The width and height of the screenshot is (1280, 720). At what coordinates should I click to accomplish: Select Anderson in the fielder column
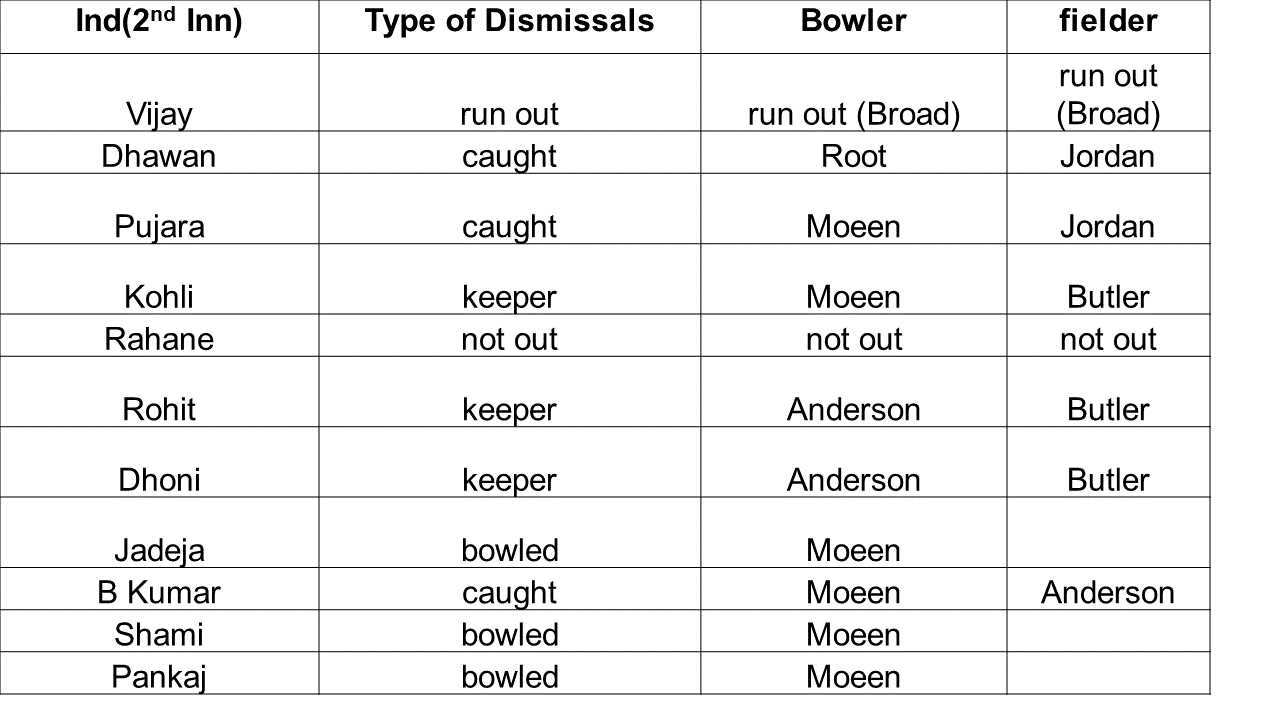click(x=1108, y=592)
